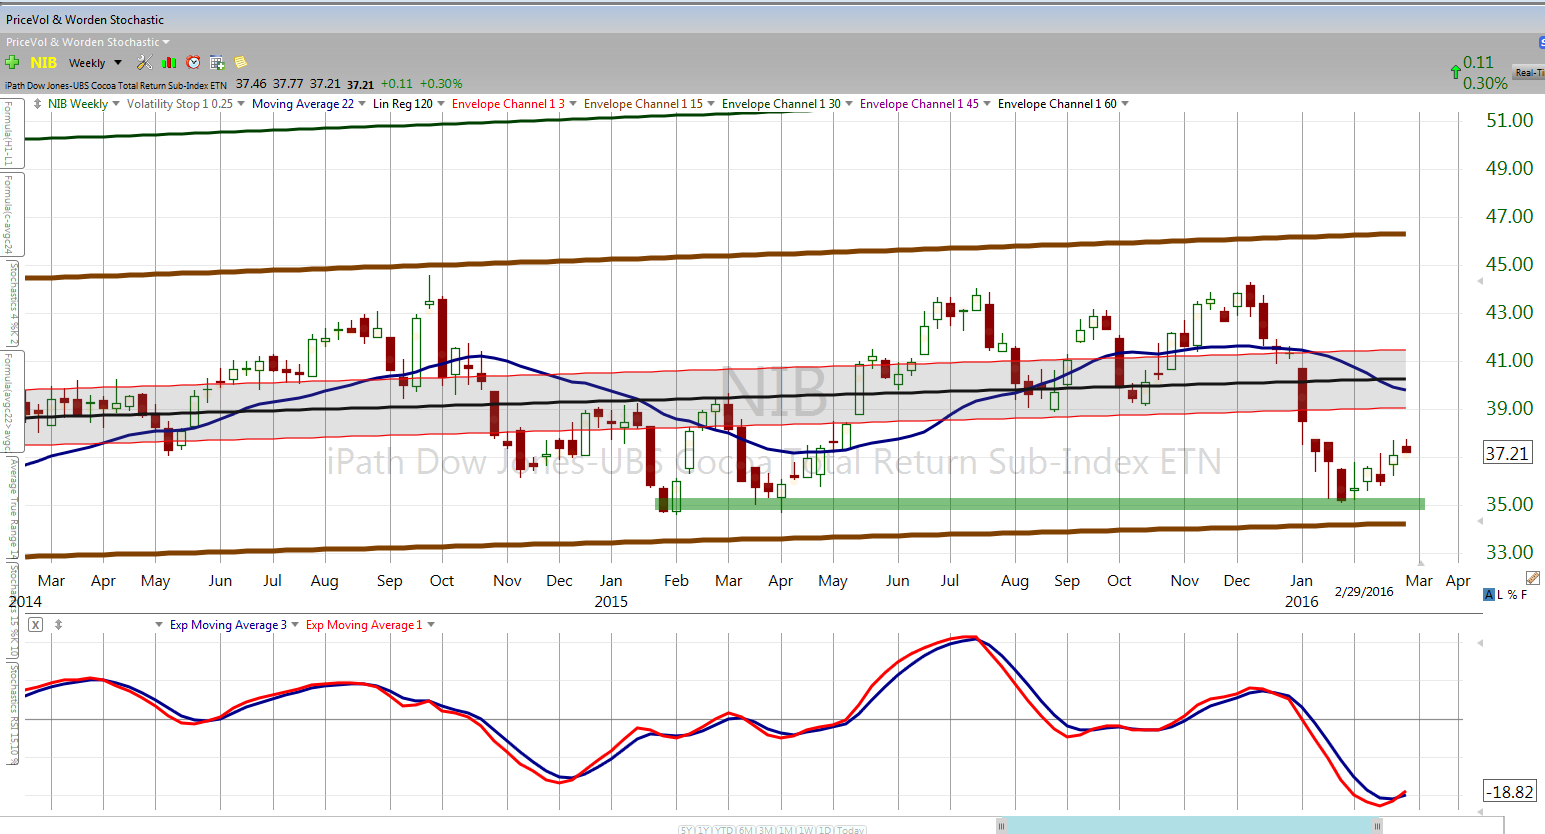Click the -18.82 stochastic value label
This screenshot has width=1545, height=834.
pyautogui.click(x=1509, y=792)
